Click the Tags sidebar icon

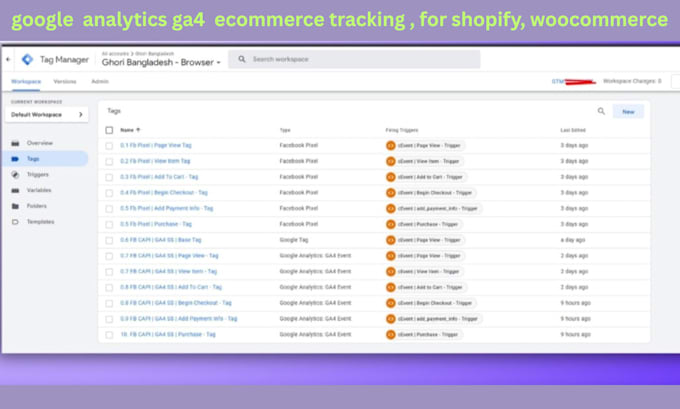coord(15,159)
